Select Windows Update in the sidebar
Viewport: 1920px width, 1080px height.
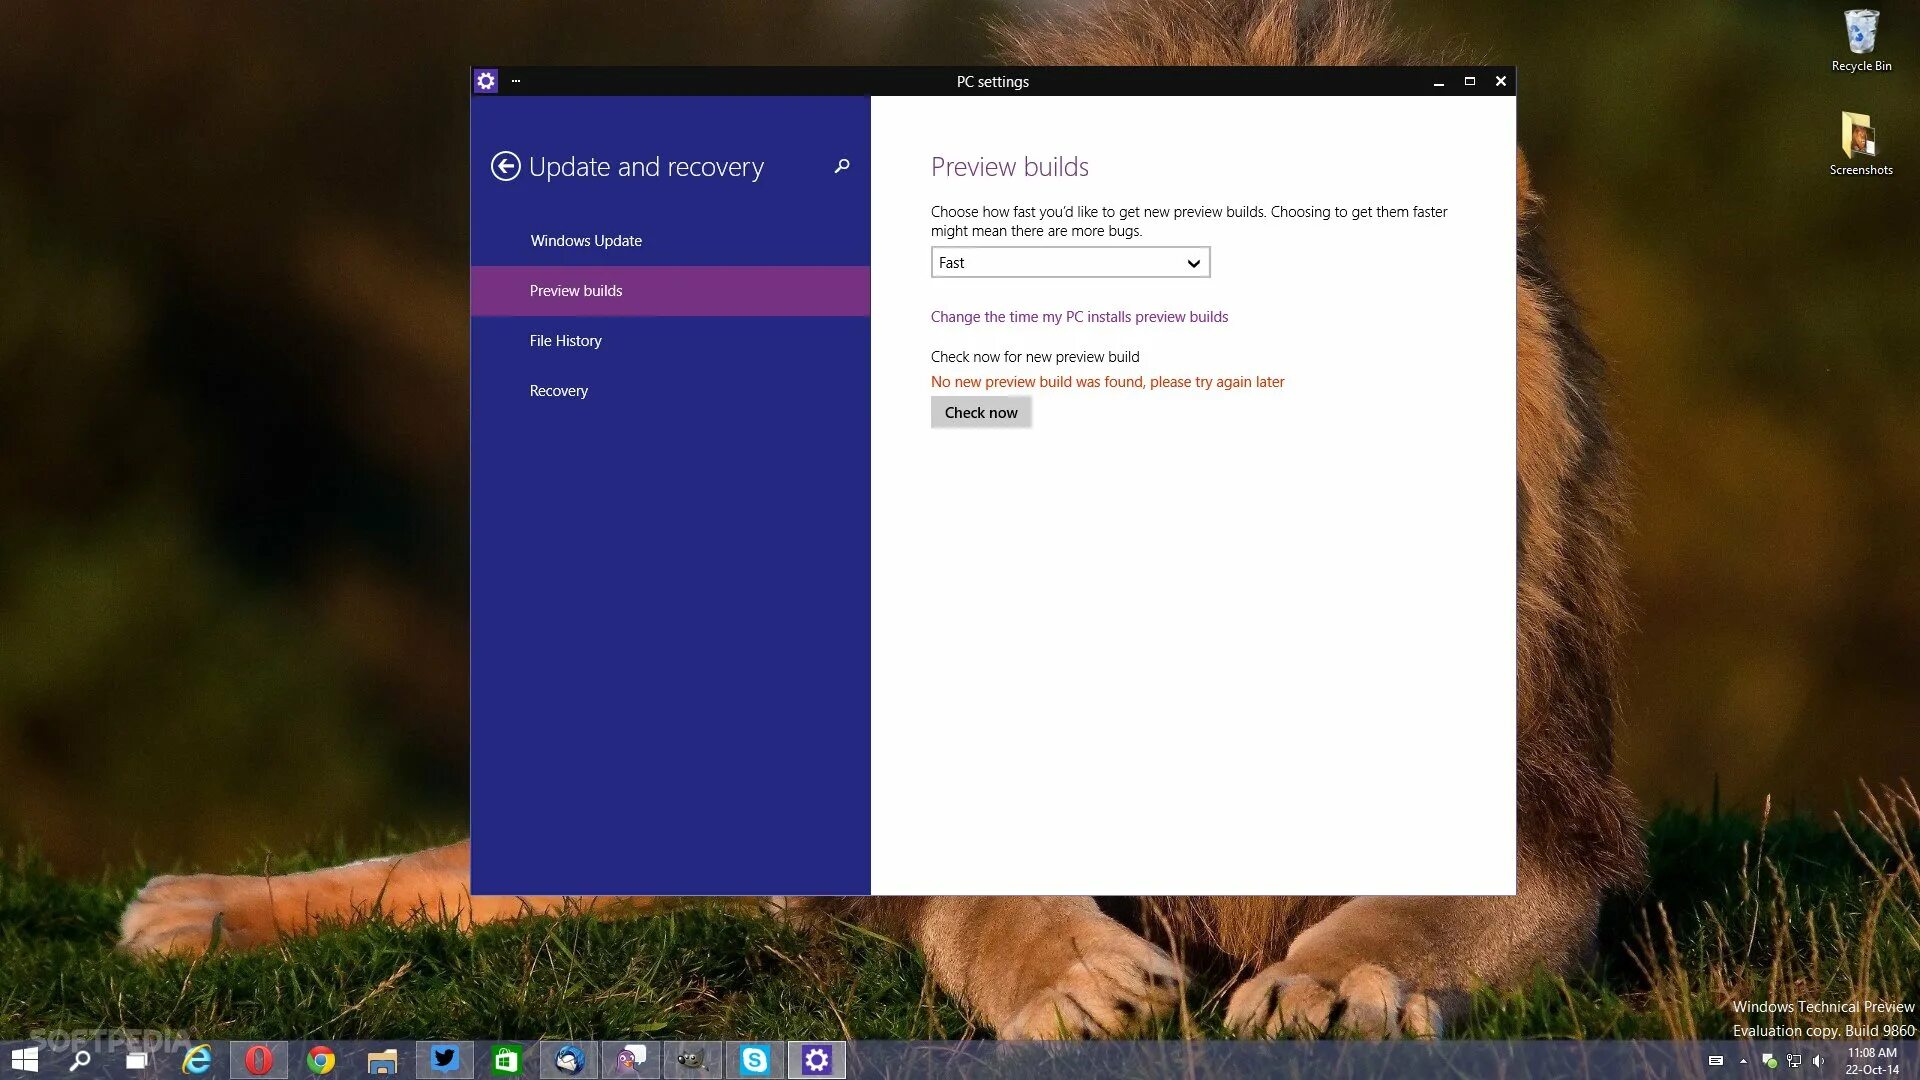coord(586,241)
